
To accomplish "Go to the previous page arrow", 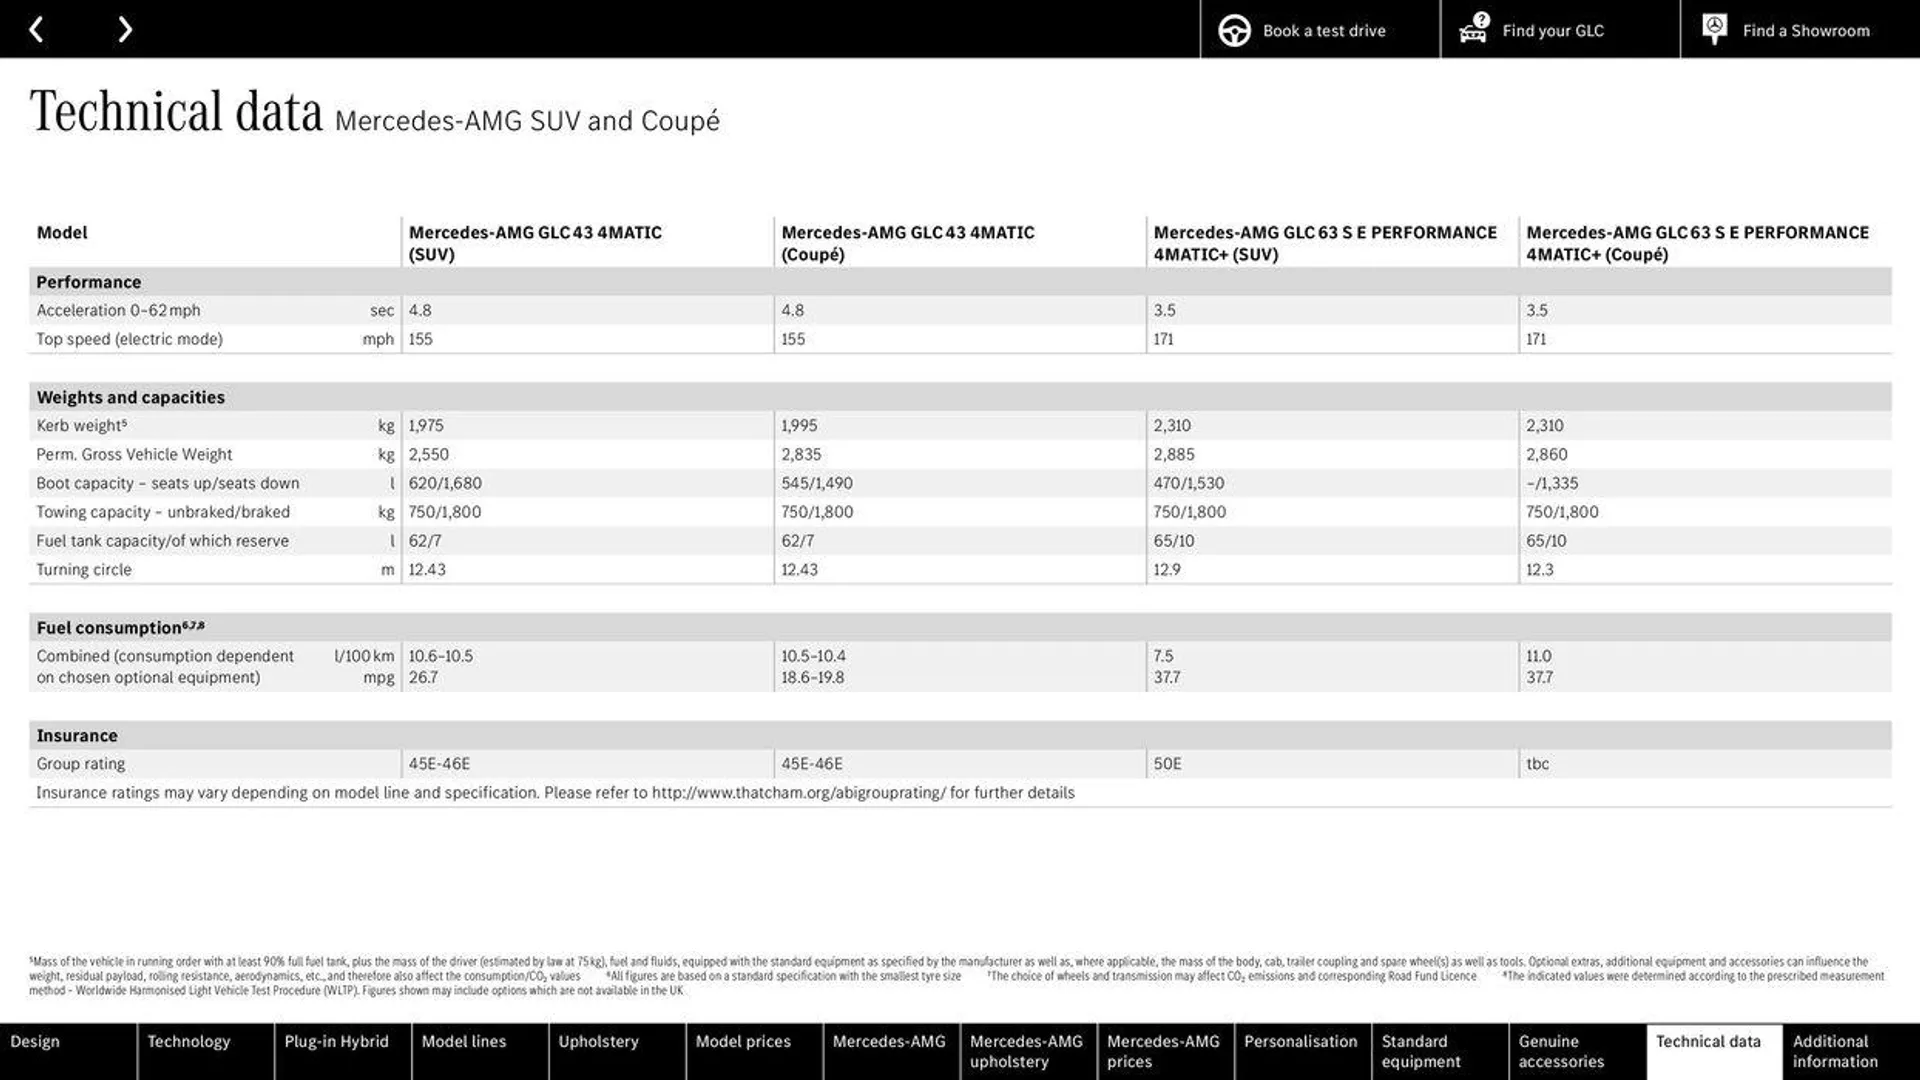I will click(36, 29).
